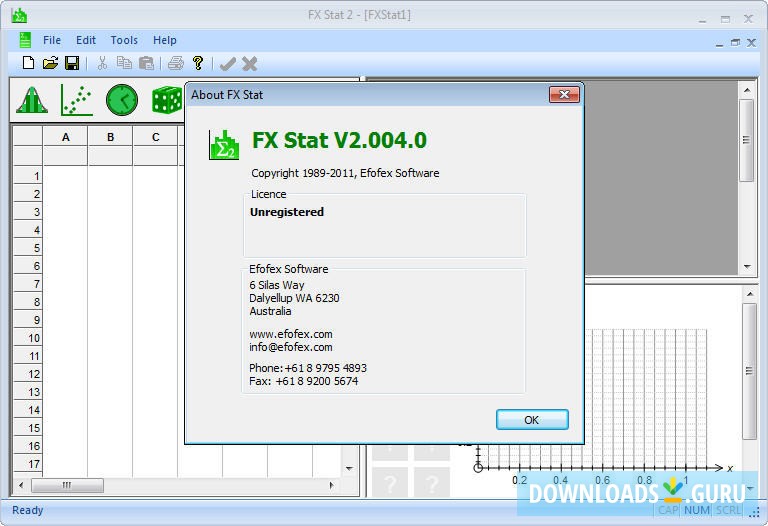Select row 5 header in the spreadsheet
Viewport: 768px width, 526px height.
tap(28, 248)
